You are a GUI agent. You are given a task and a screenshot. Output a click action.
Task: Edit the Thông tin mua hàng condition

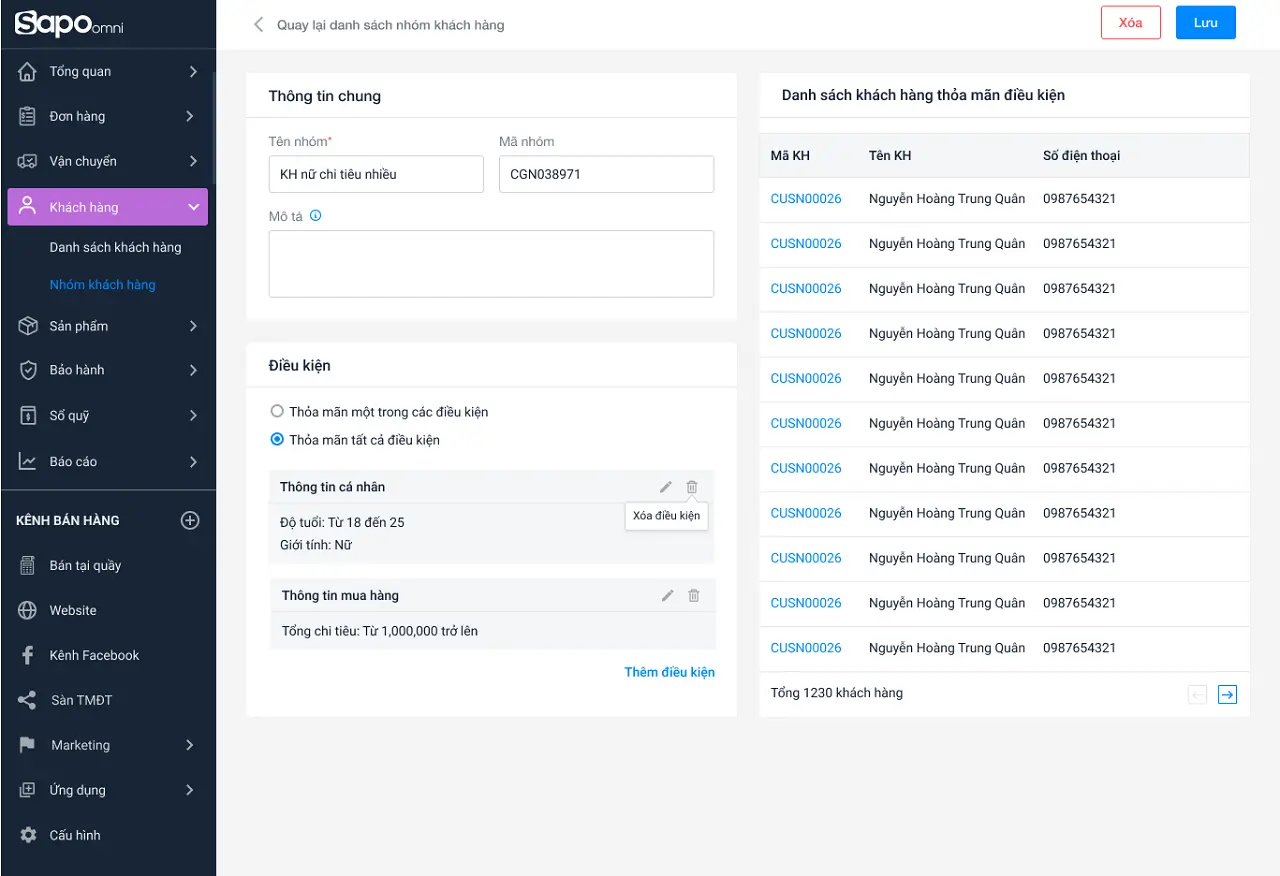coord(668,596)
